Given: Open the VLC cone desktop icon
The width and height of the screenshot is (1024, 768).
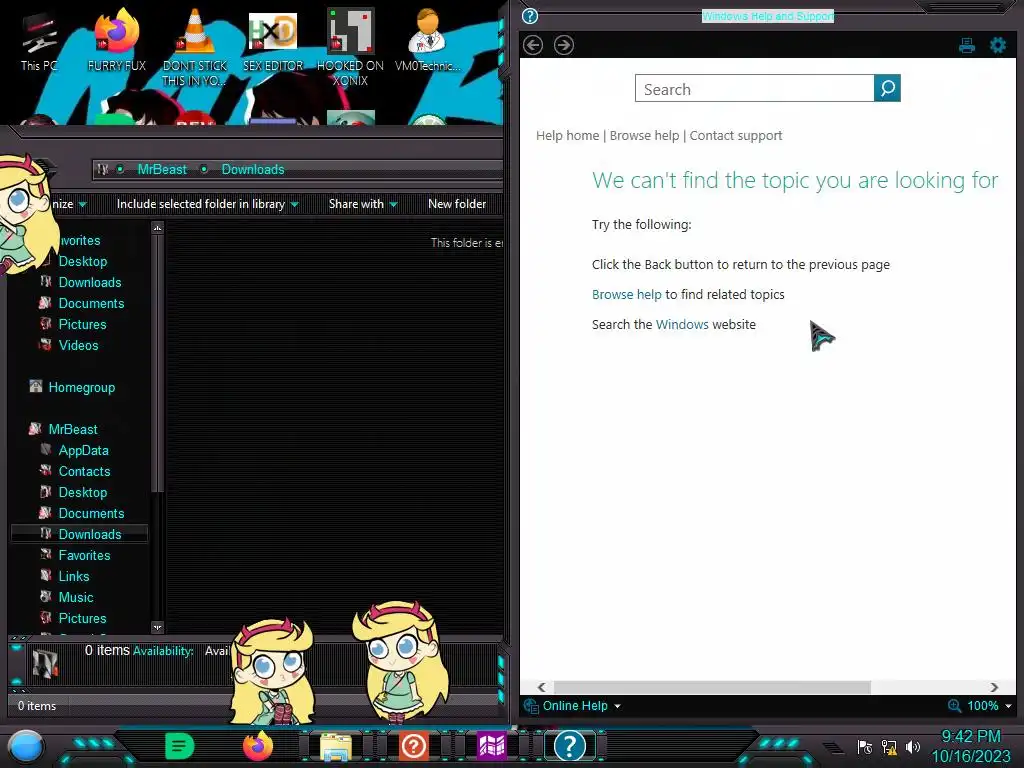Looking at the screenshot, I should click(x=195, y=47).
